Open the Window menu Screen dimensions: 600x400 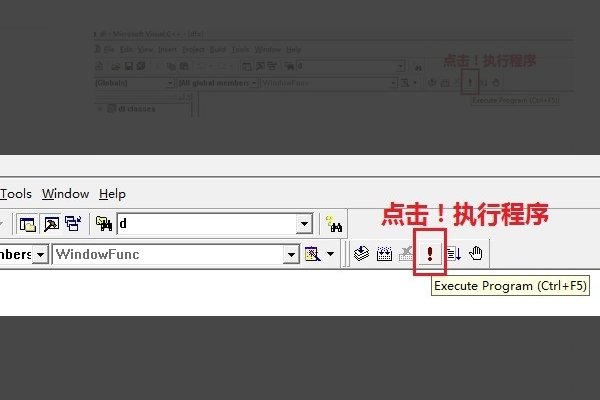pyautogui.click(x=65, y=194)
